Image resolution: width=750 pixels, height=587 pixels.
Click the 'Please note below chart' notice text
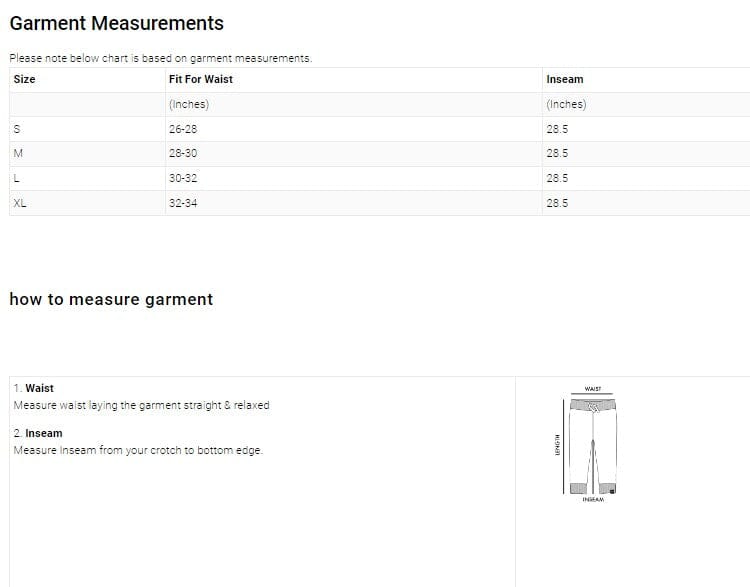160,58
